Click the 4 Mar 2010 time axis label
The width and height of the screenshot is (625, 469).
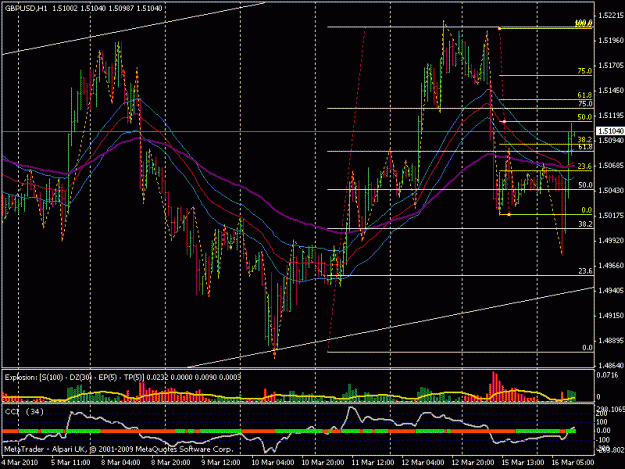coord(20,463)
